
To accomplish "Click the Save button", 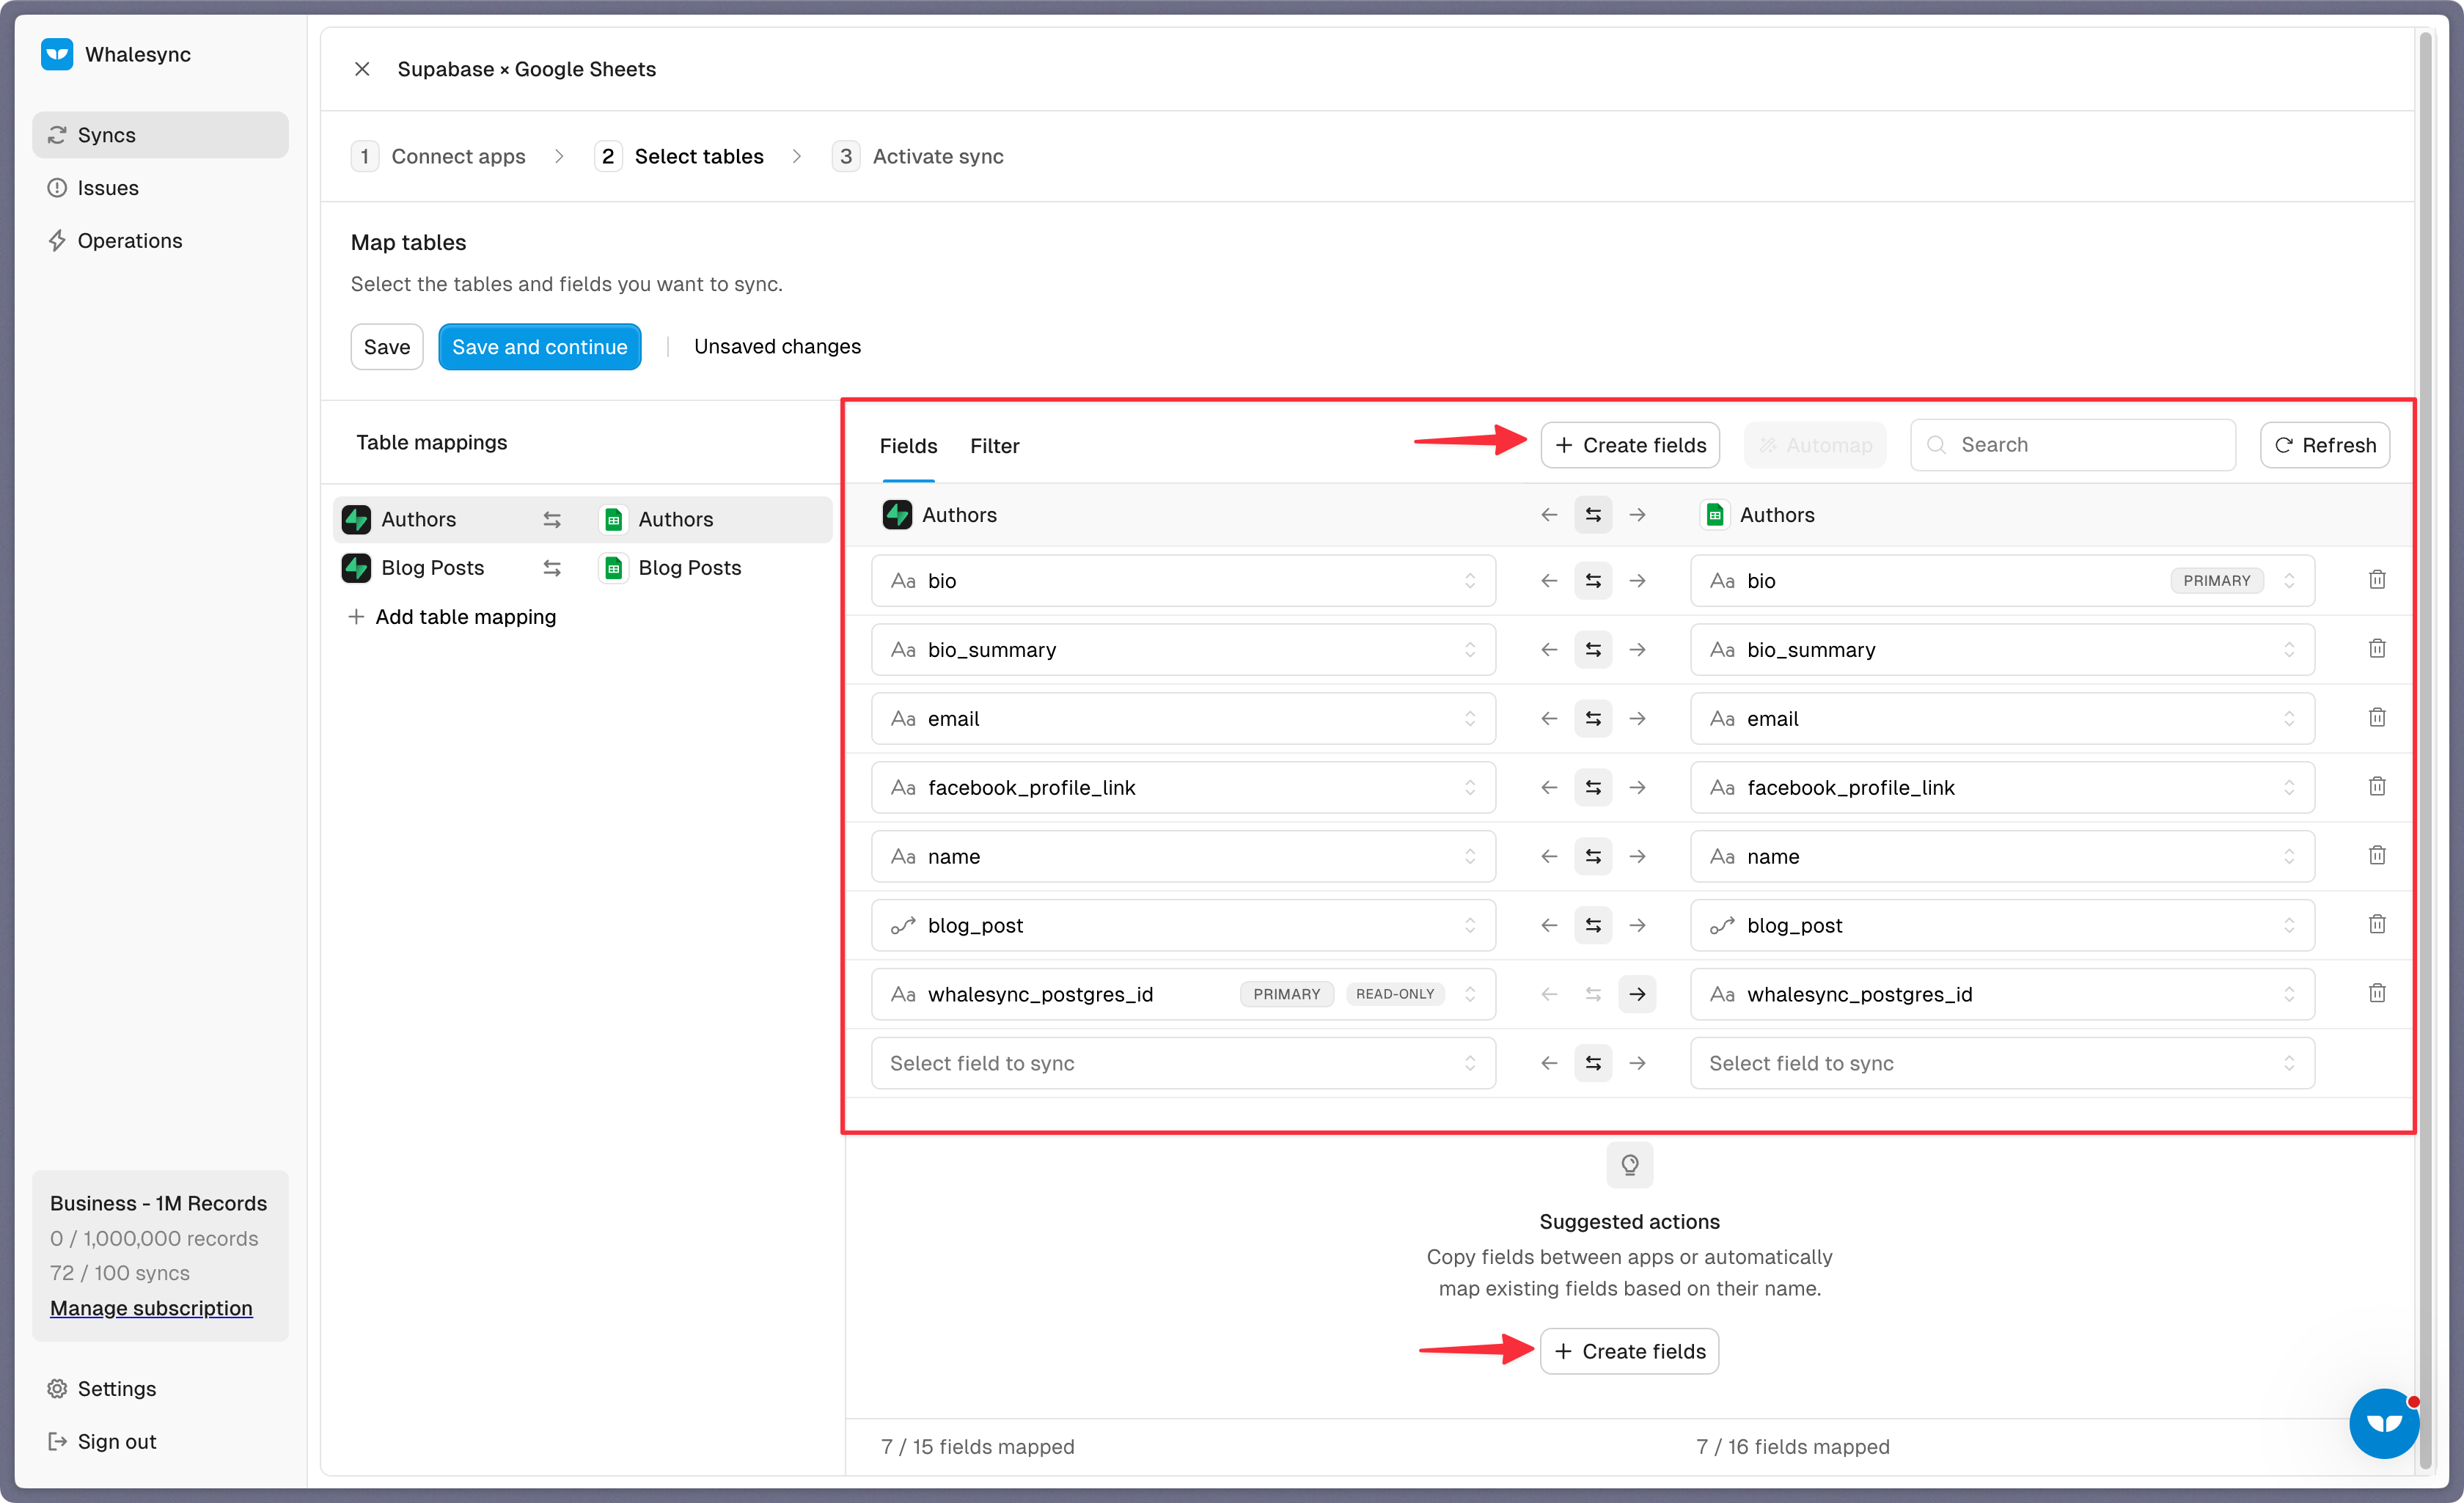I will click(387, 347).
